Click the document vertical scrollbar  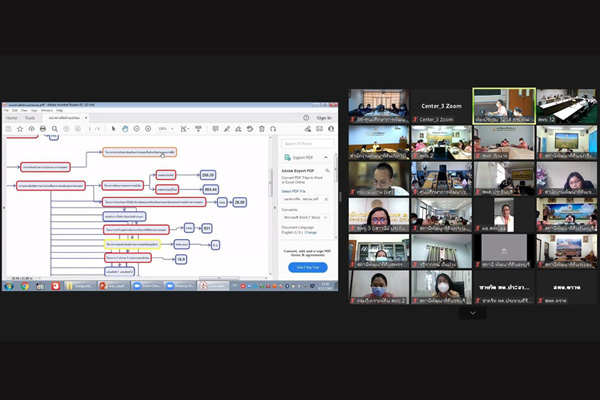click(x=271, y=184)
